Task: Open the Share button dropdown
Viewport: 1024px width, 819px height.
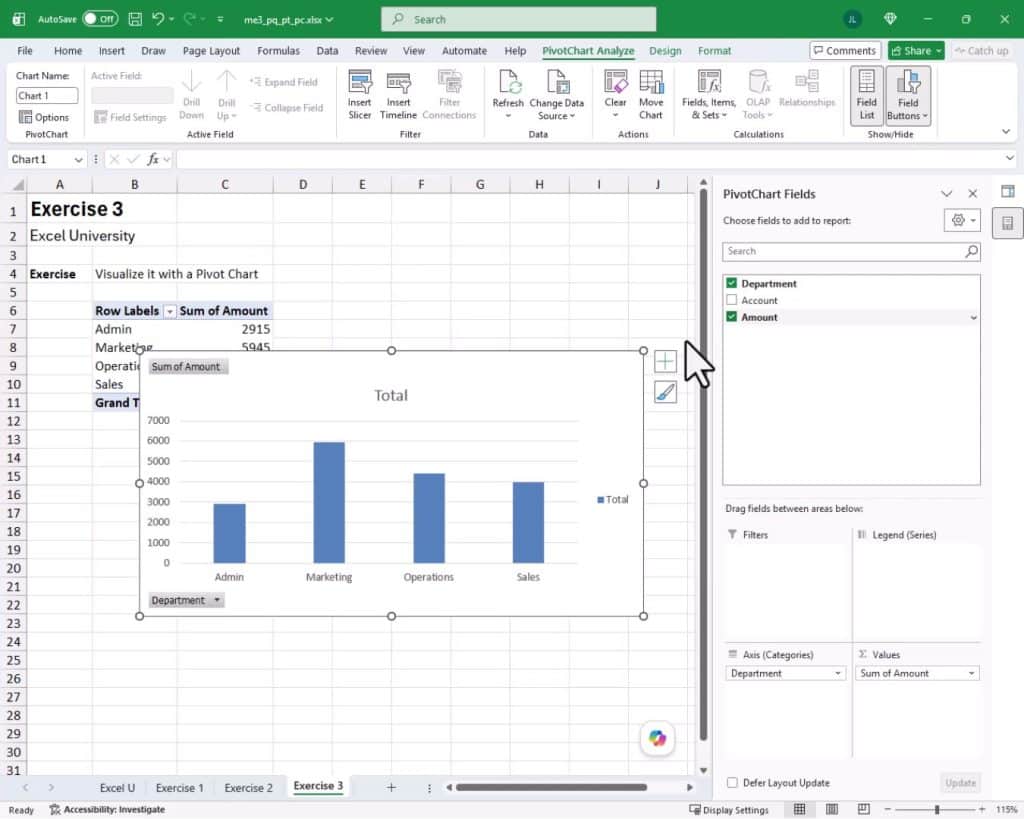Action: tap(938, 50)
